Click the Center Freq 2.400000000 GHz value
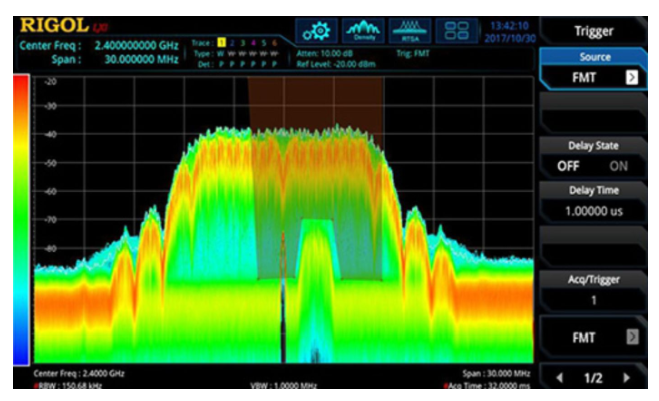659x401 pixels. (x=136, y=45)
